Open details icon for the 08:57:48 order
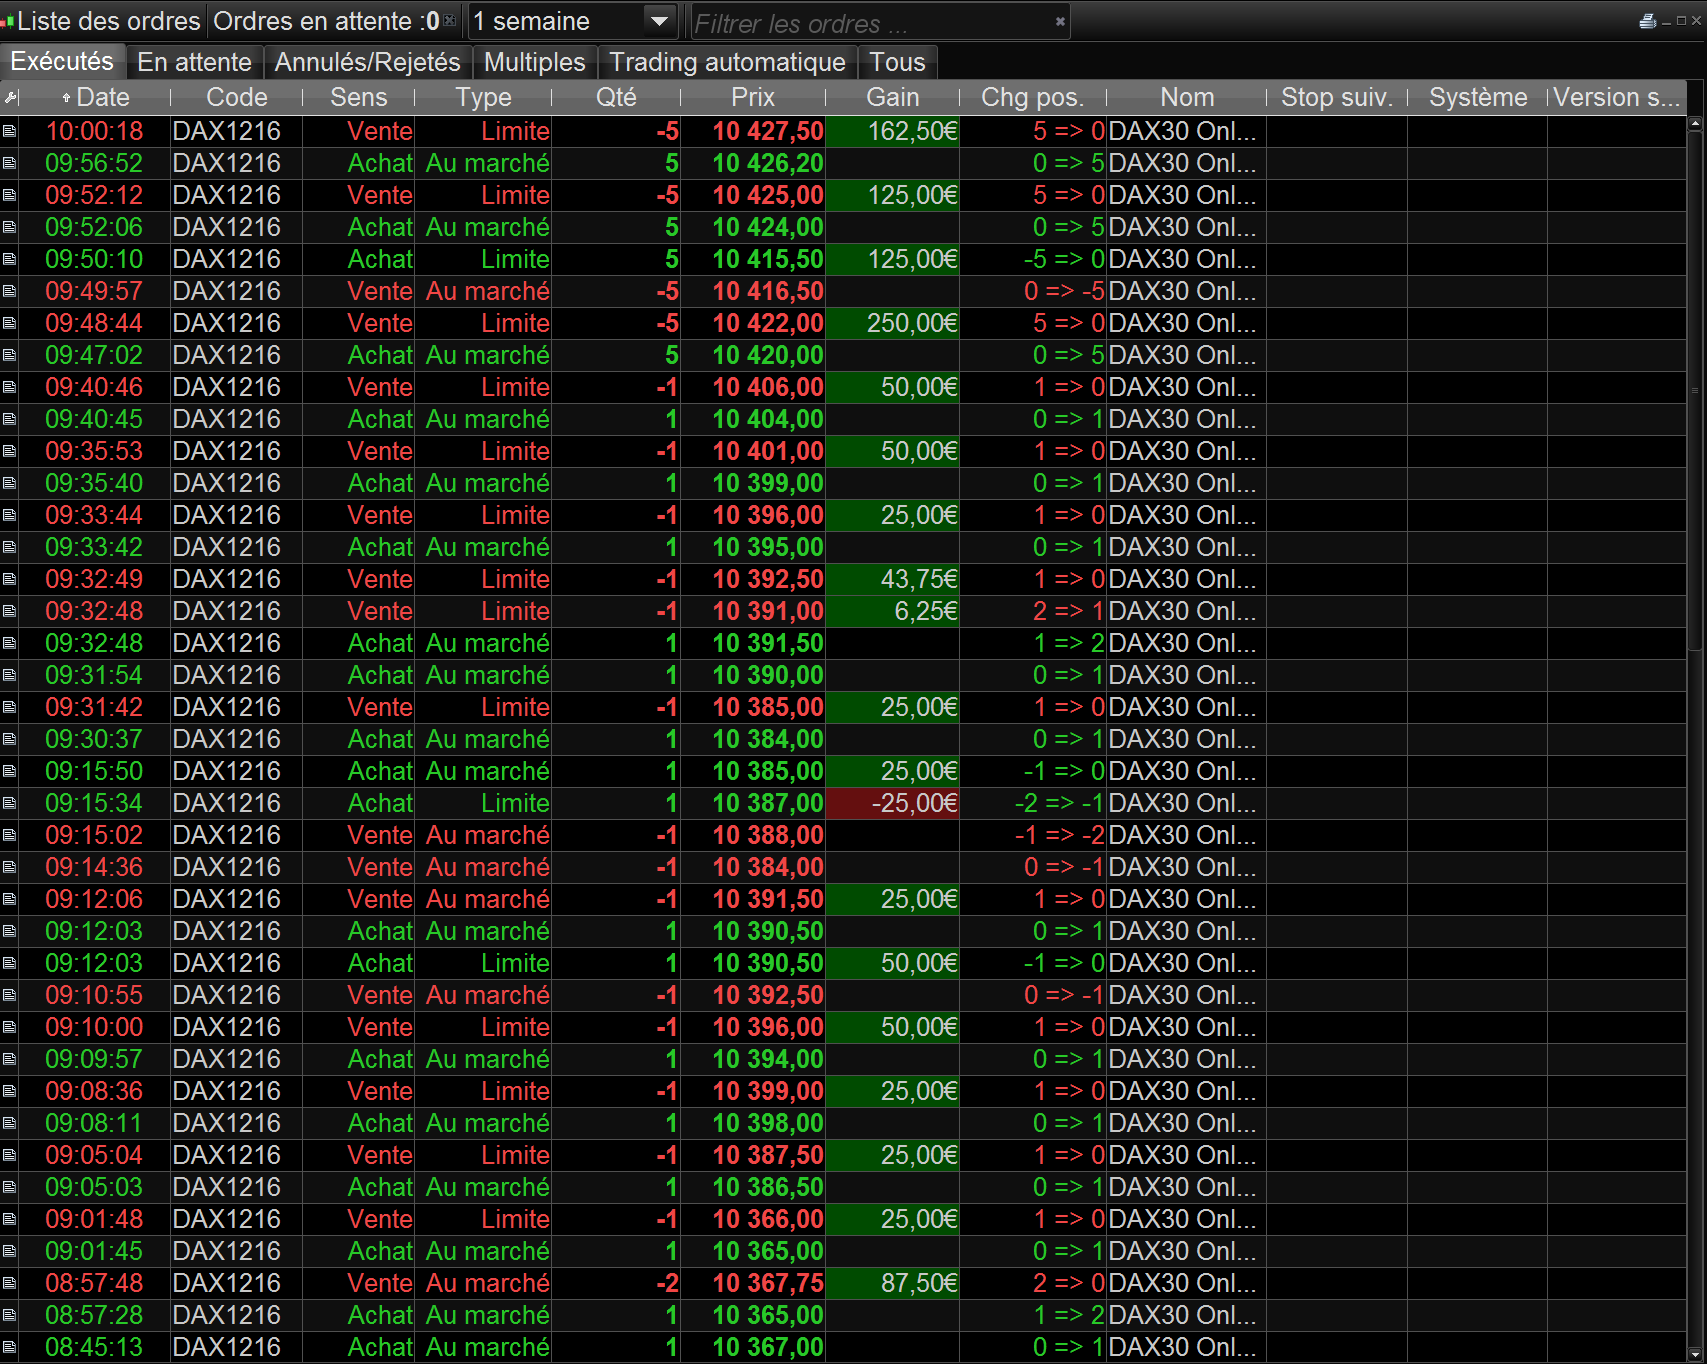1707x1364 pixels. pyautogui.click(x=9, y=1283)
